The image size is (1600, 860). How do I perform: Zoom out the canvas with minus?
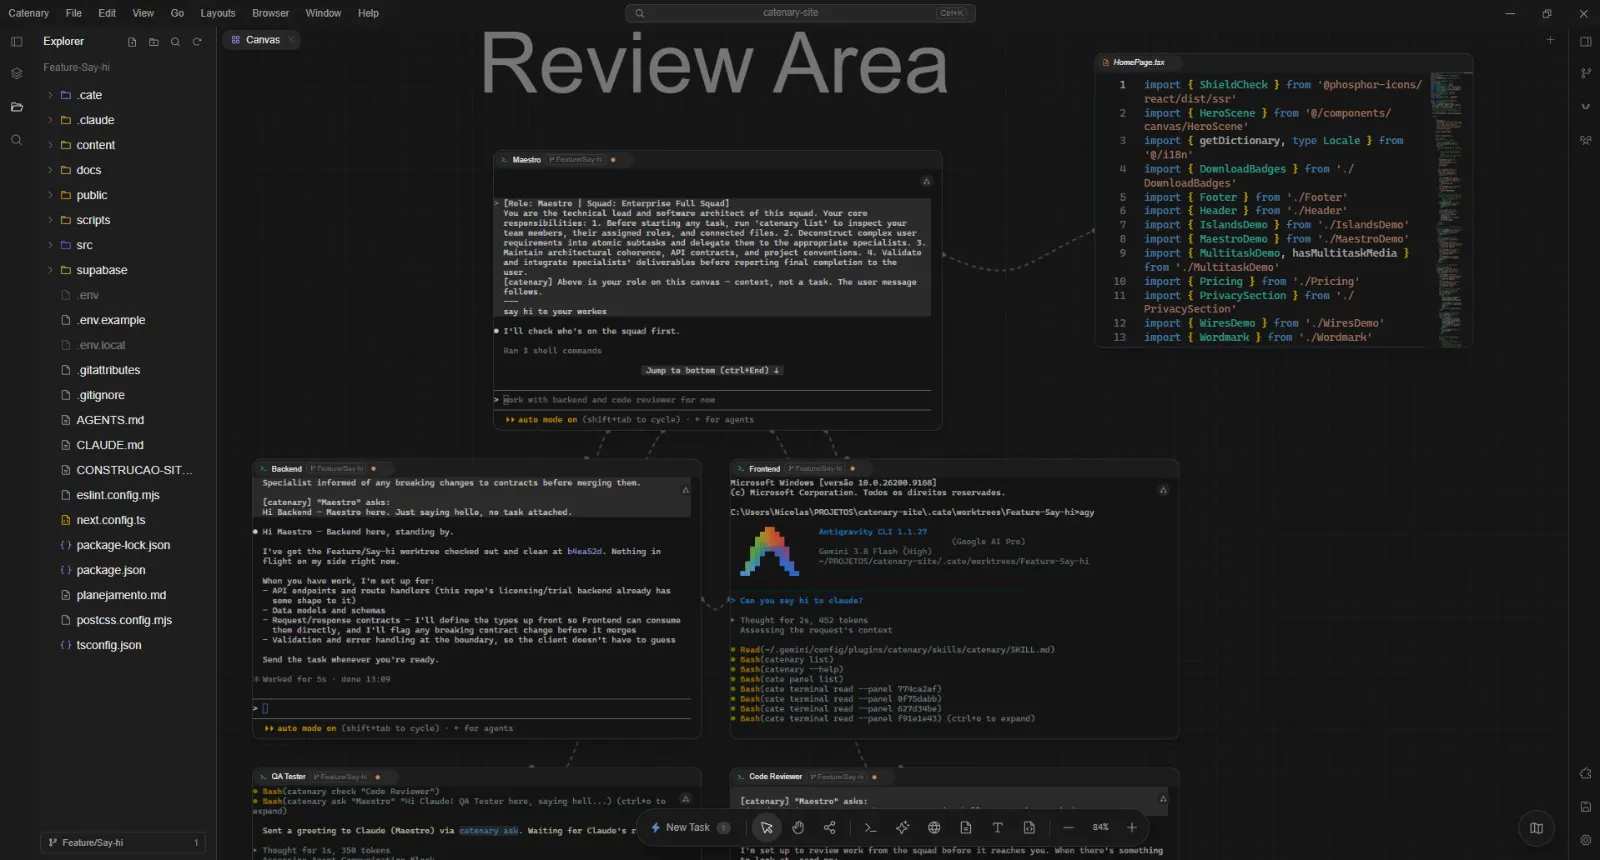click(x=1068, y=828)
